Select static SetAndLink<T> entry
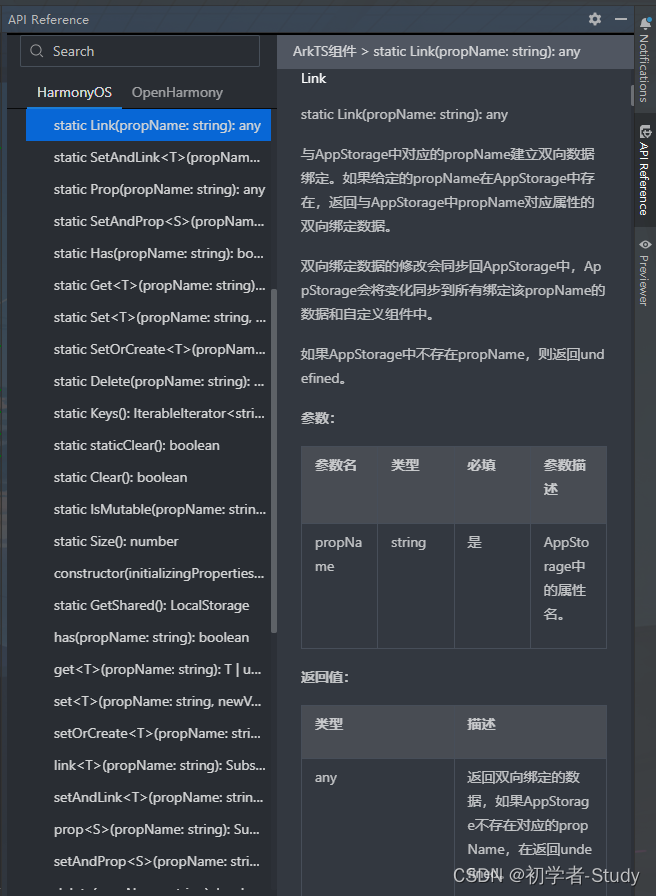The height and width of the screenshot is (896, 656). 149,157
